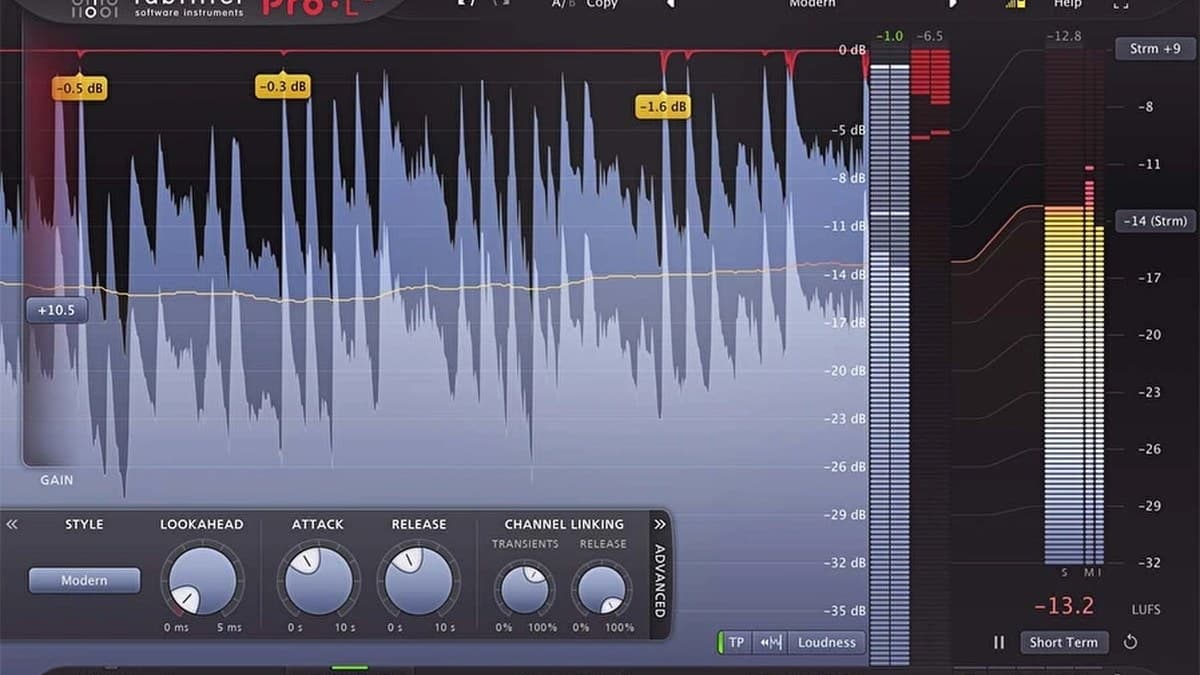Screen dimensions: 1200x675
Task: Click the -14 (Strm) target marker
Action: point(1155,221)
